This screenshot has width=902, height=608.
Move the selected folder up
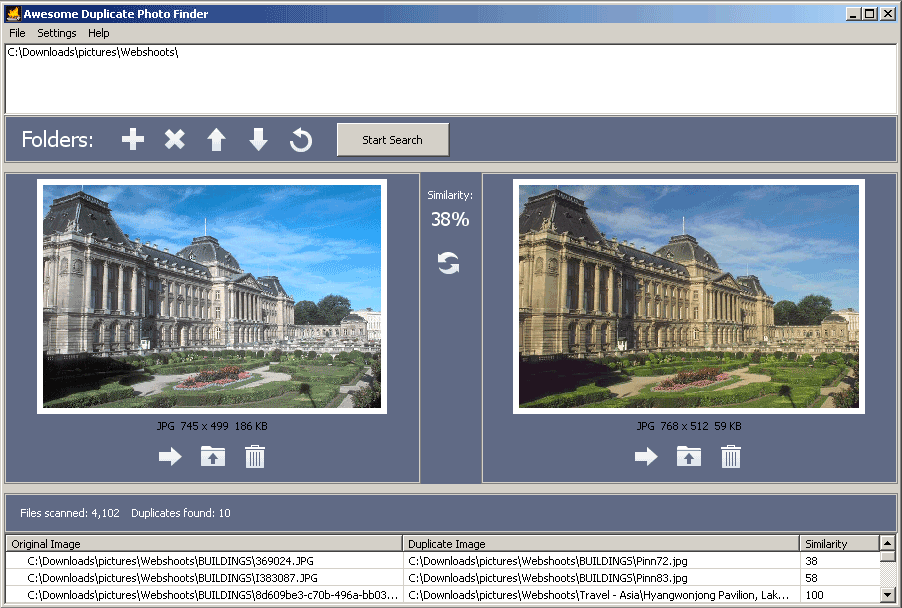click(216, 139)
